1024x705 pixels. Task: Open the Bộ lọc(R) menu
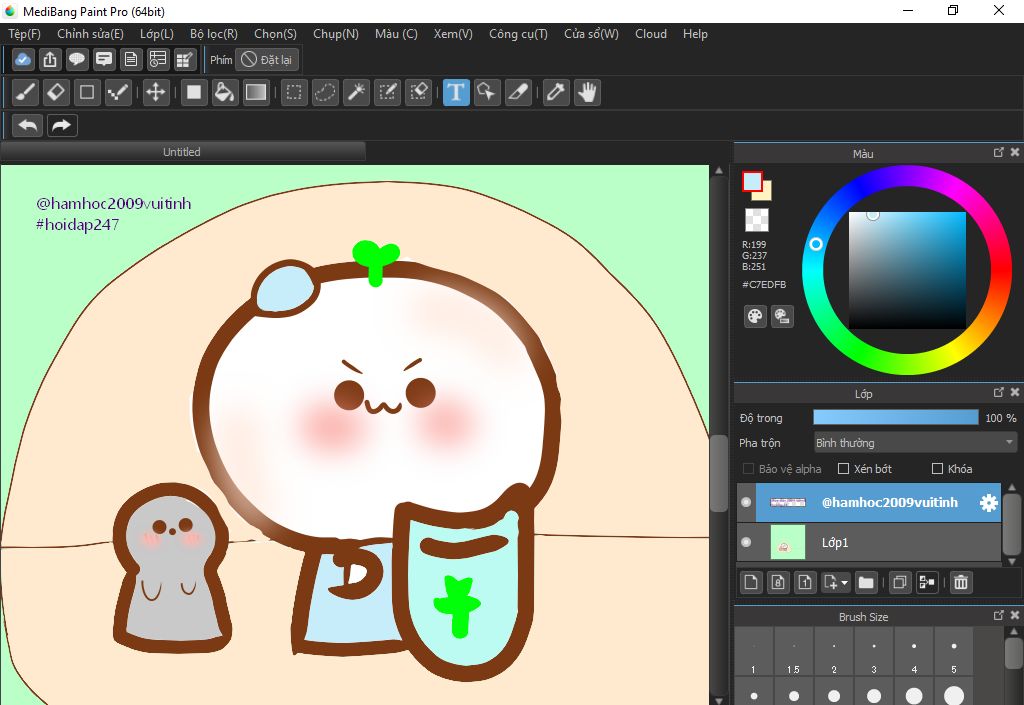click(x=214, y=34)
